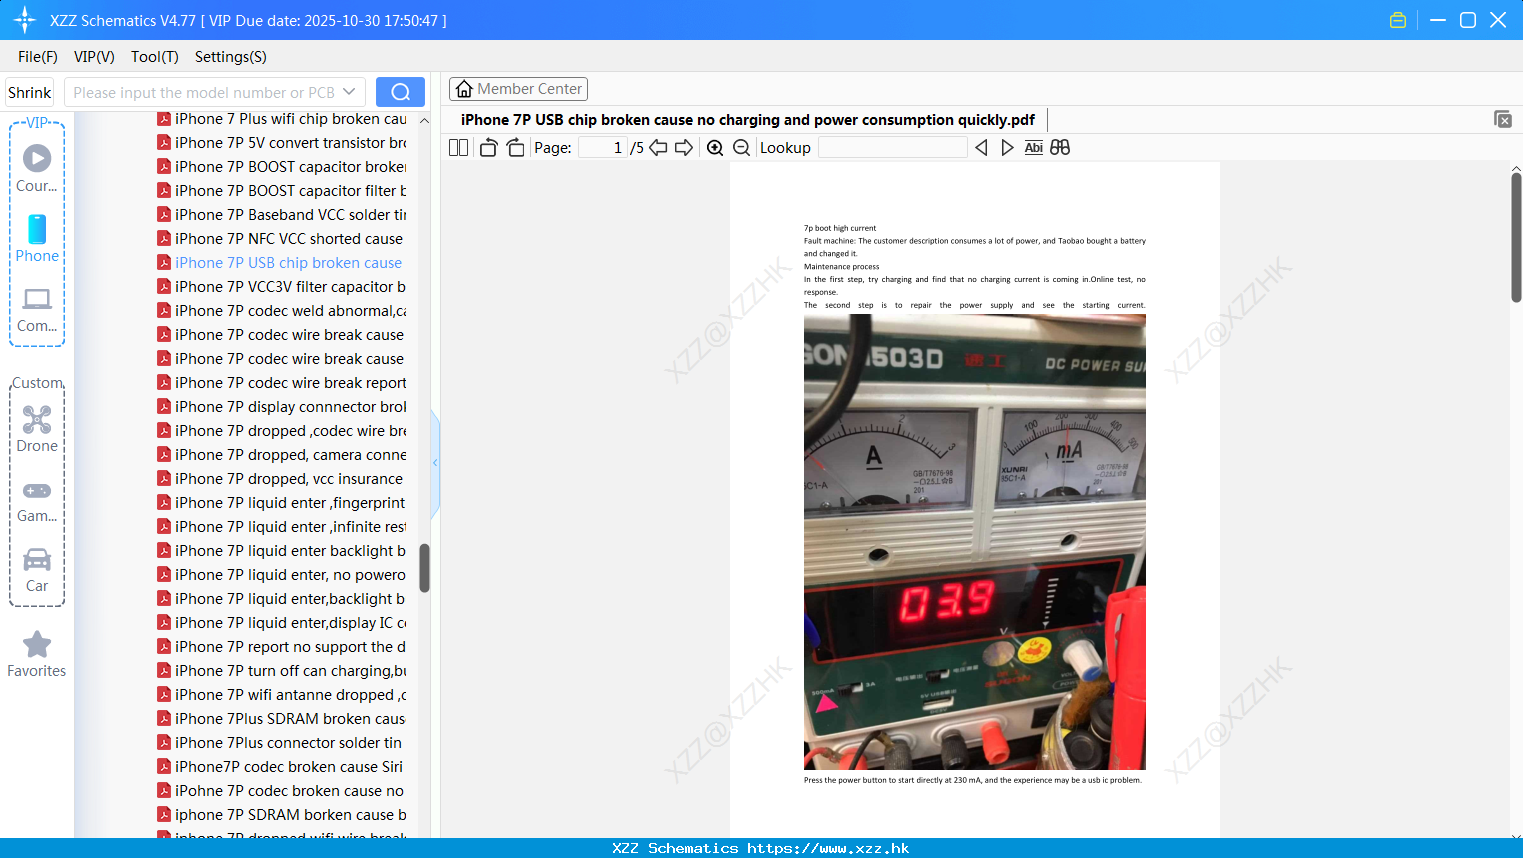Toggle Abi match-case search option
Viewport: 1523px width, 858px height.
coord(1033,148)
